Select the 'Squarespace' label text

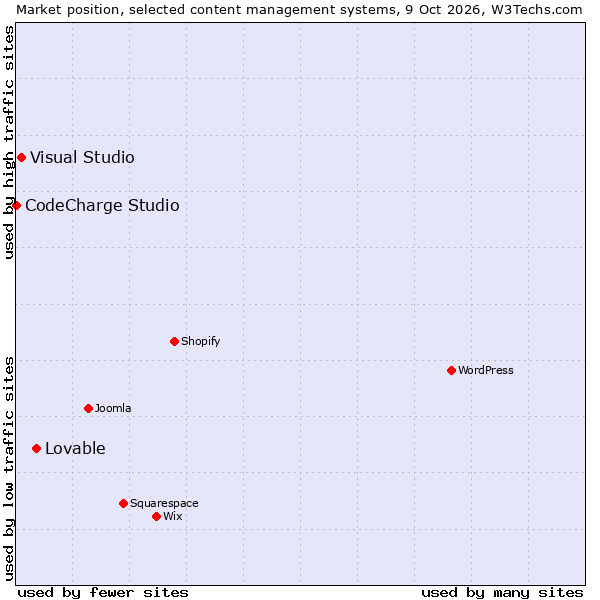pos(164,503)
